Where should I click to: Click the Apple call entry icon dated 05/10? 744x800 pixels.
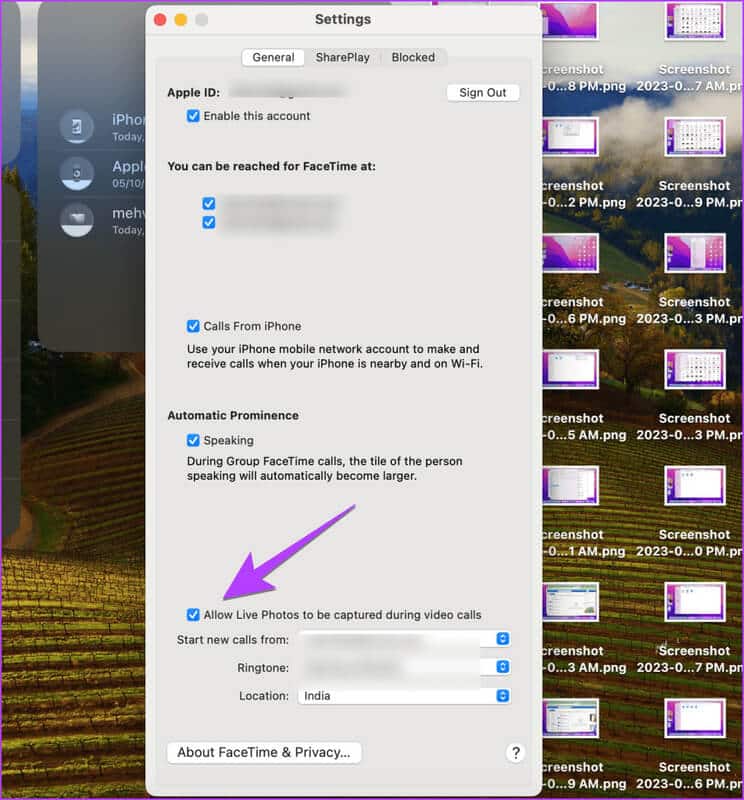(77, 173)
